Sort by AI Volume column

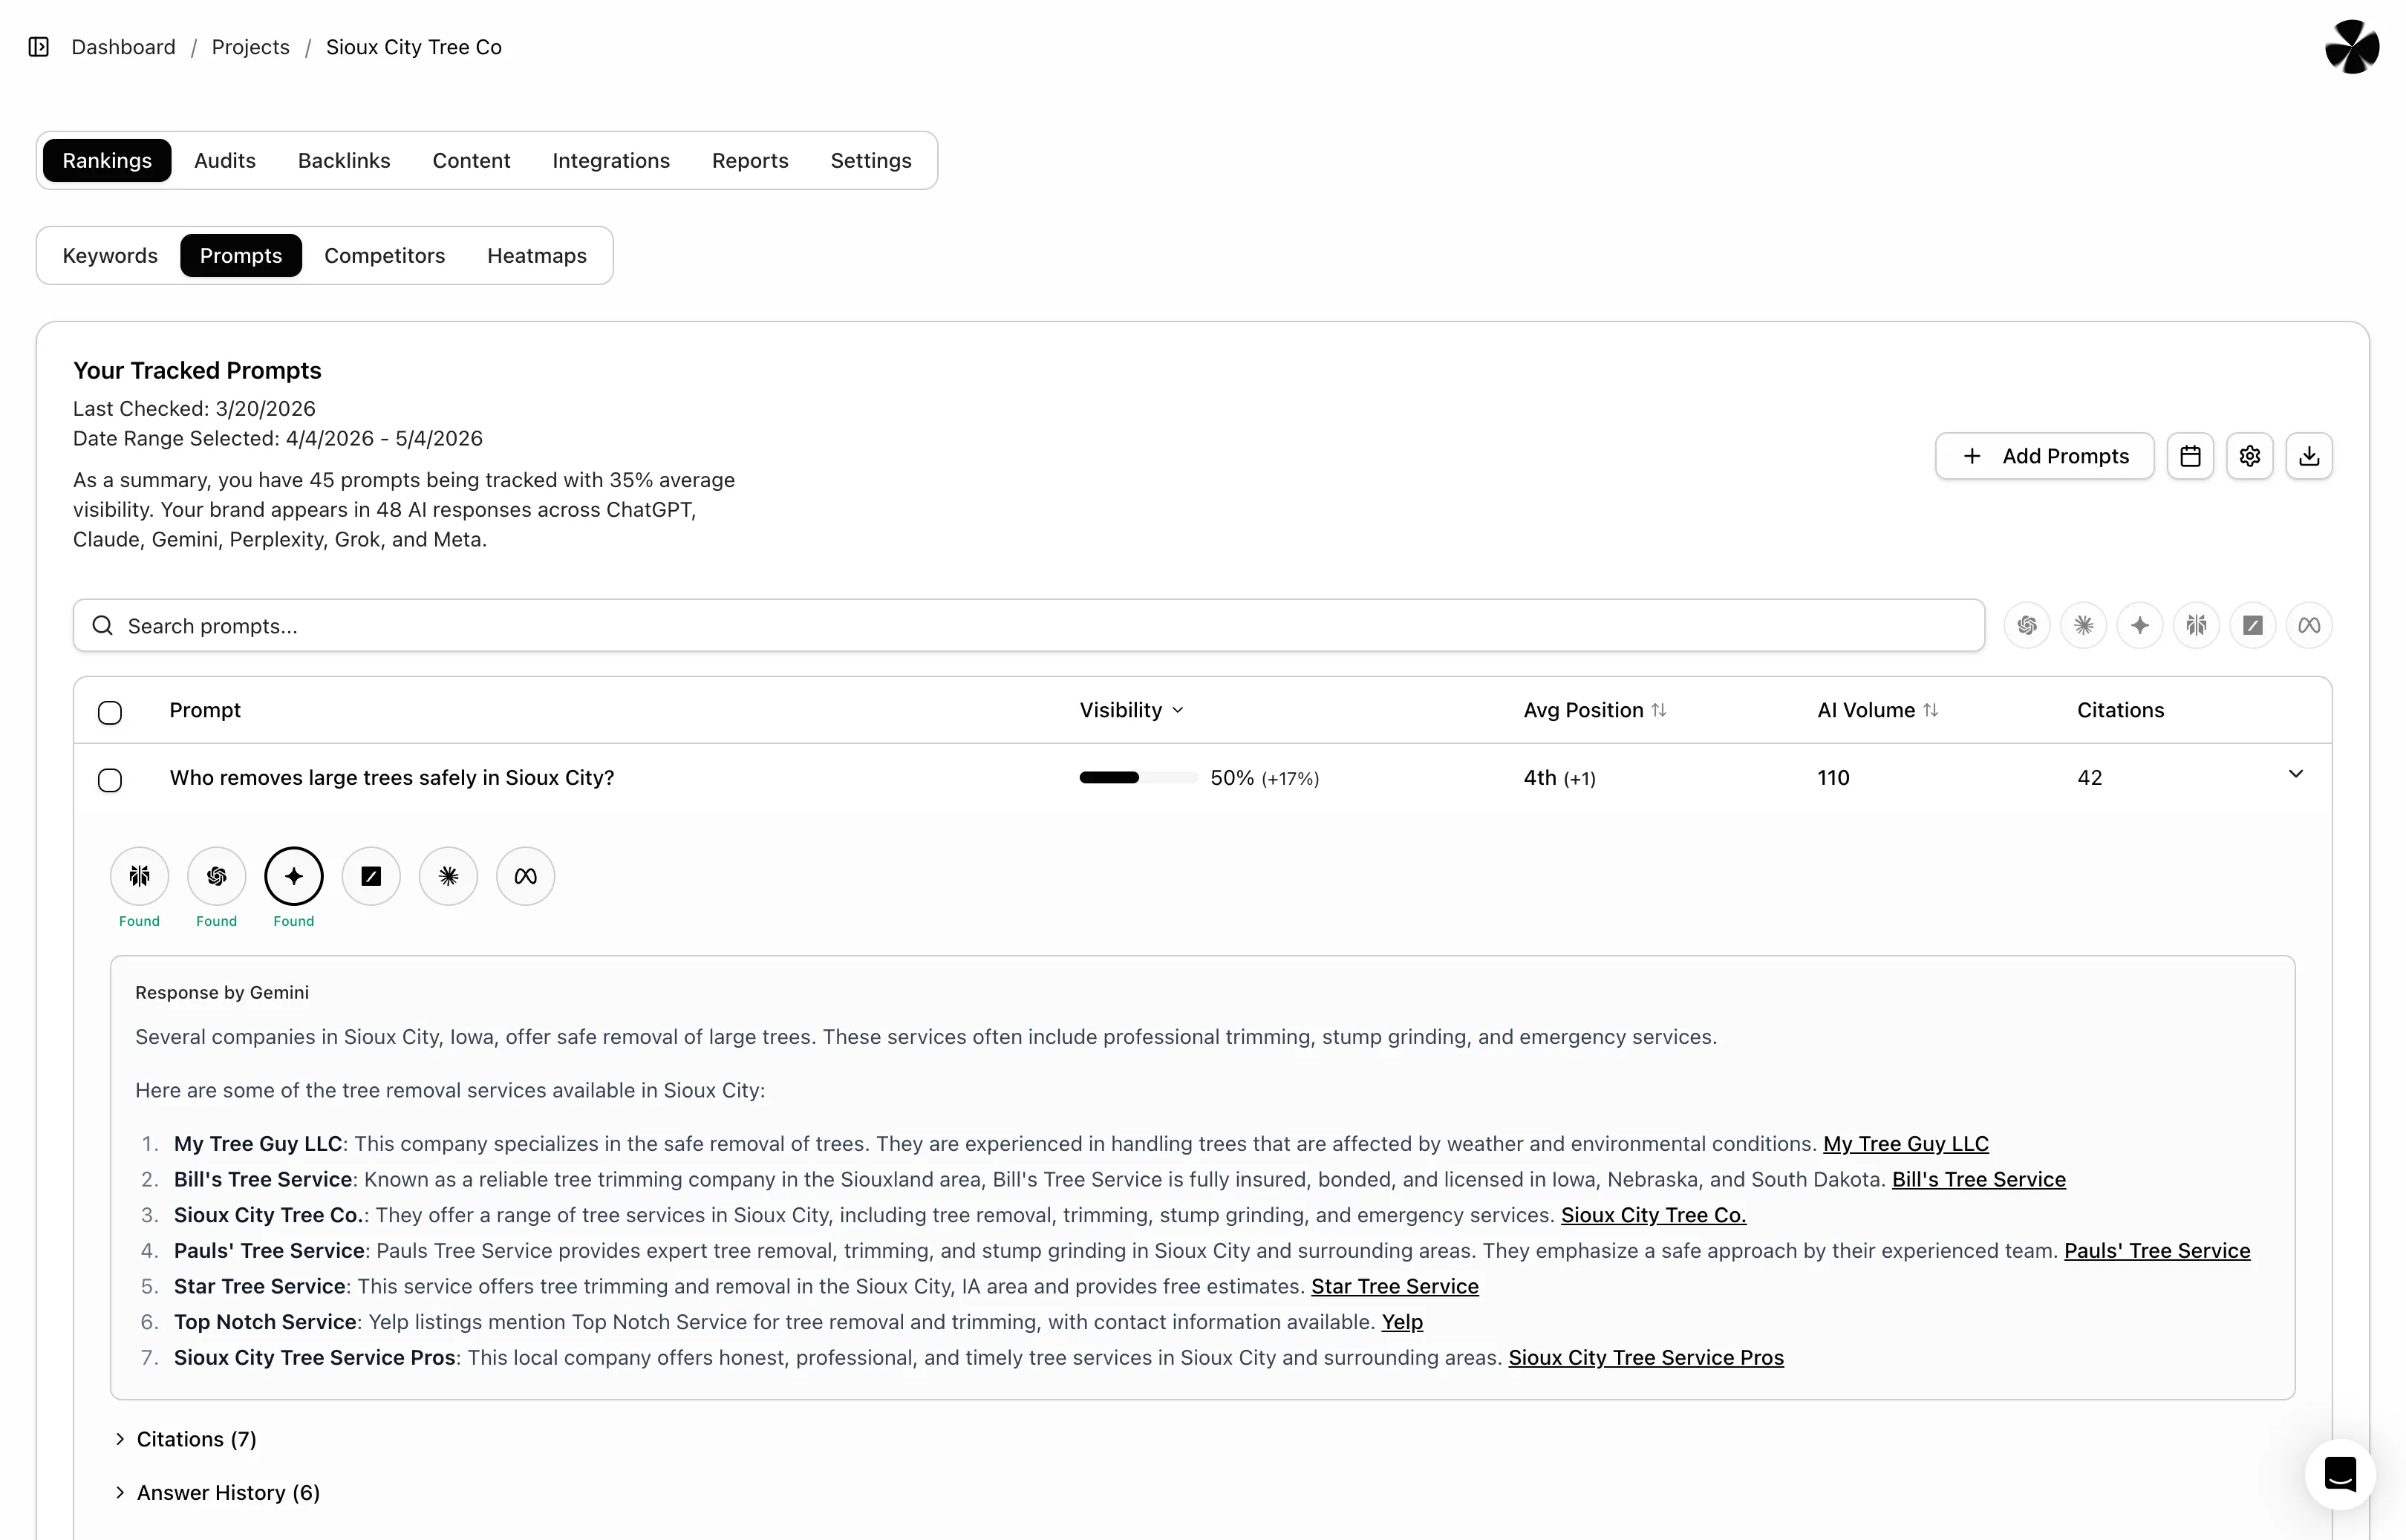click(1877, 710)
